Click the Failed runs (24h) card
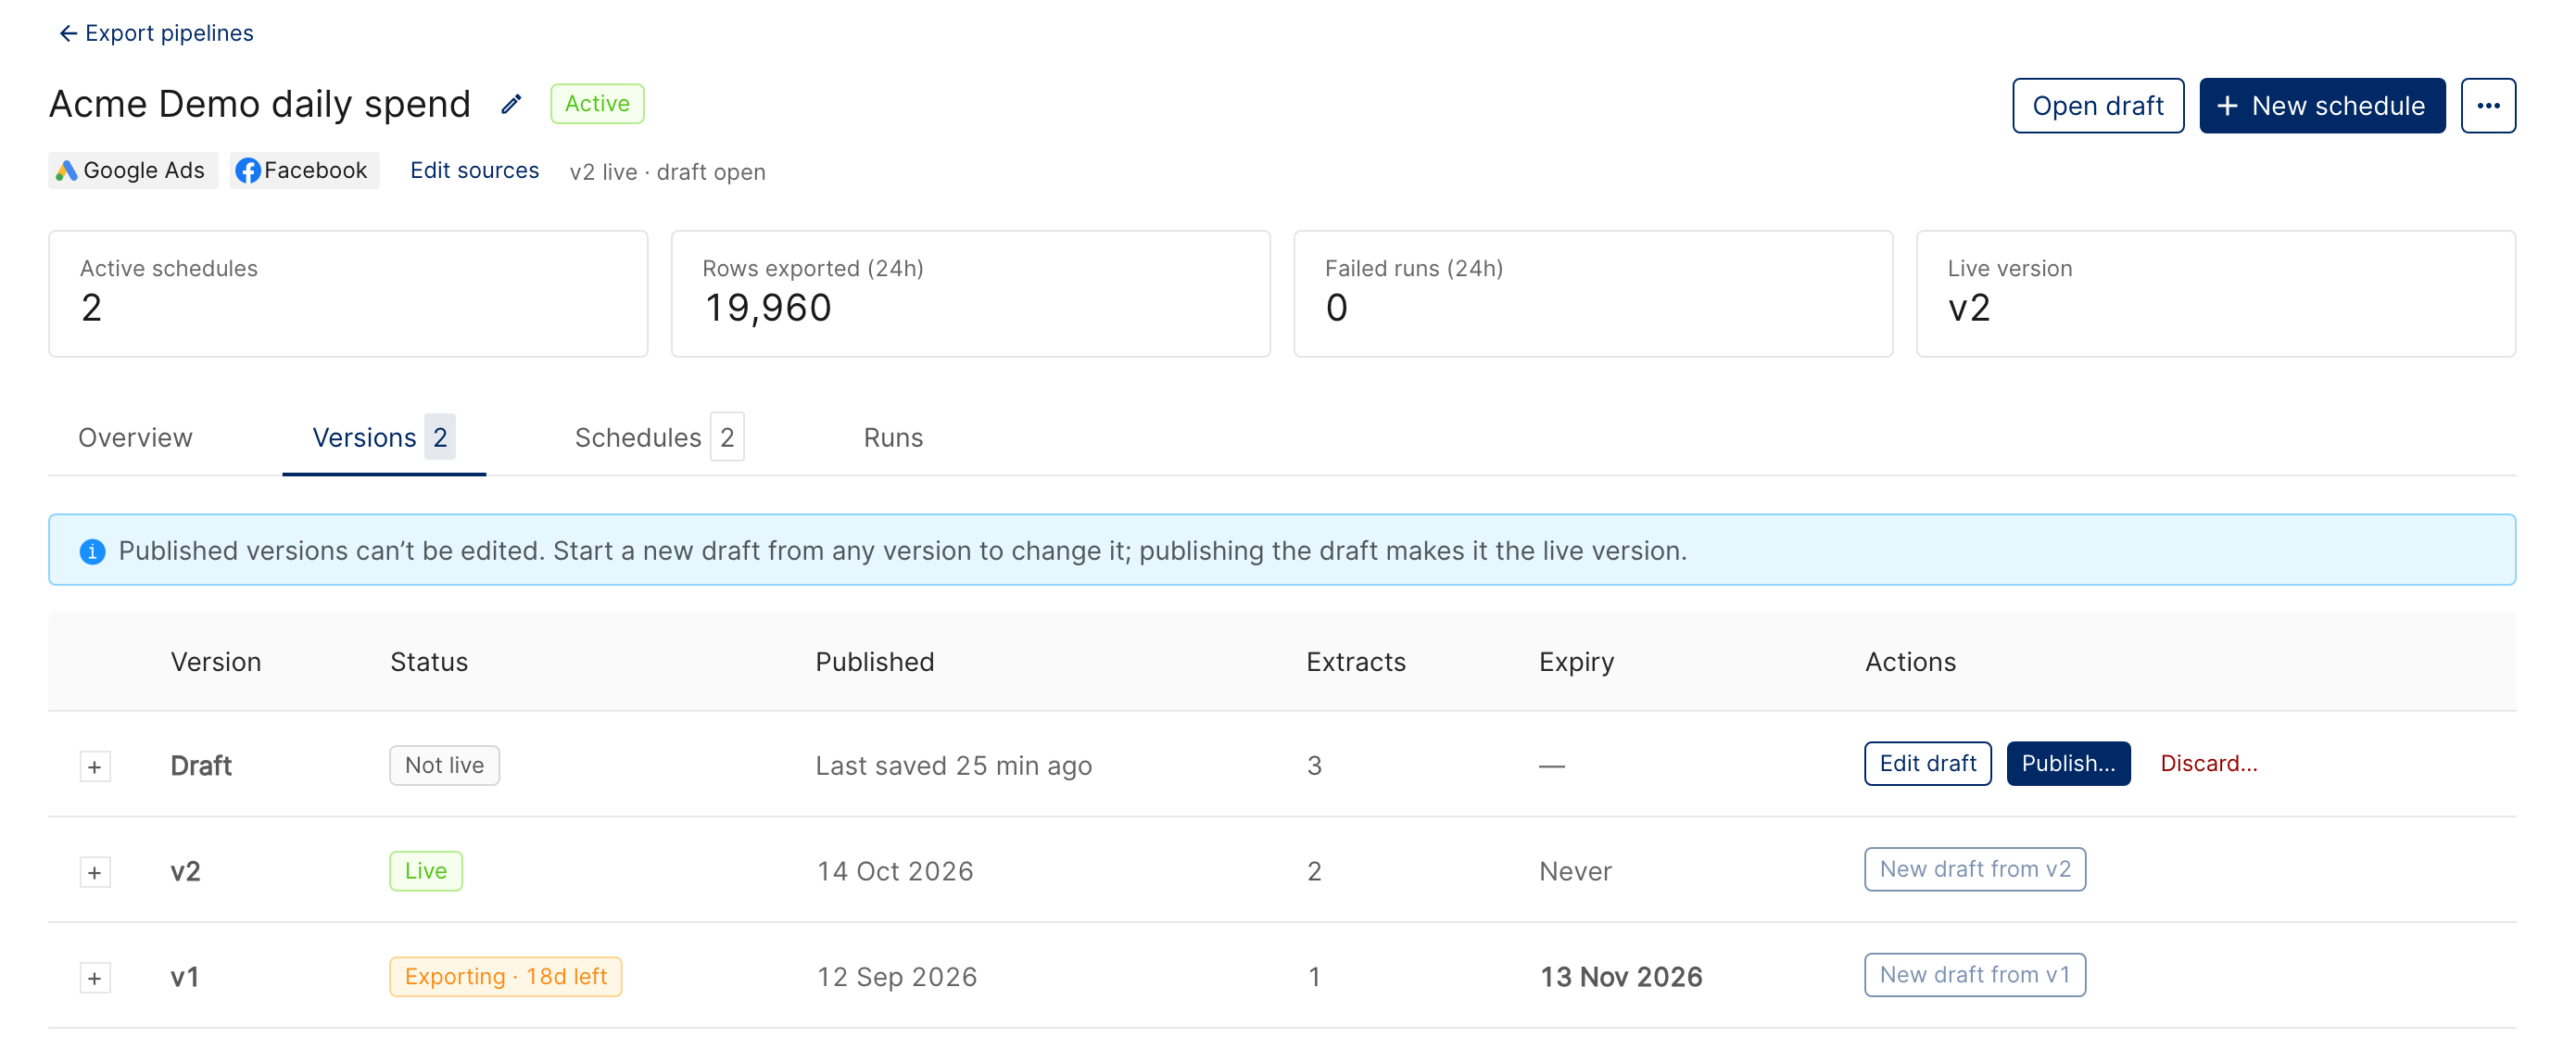This screenshot has height=1038, width=2576. point(1593,294)
